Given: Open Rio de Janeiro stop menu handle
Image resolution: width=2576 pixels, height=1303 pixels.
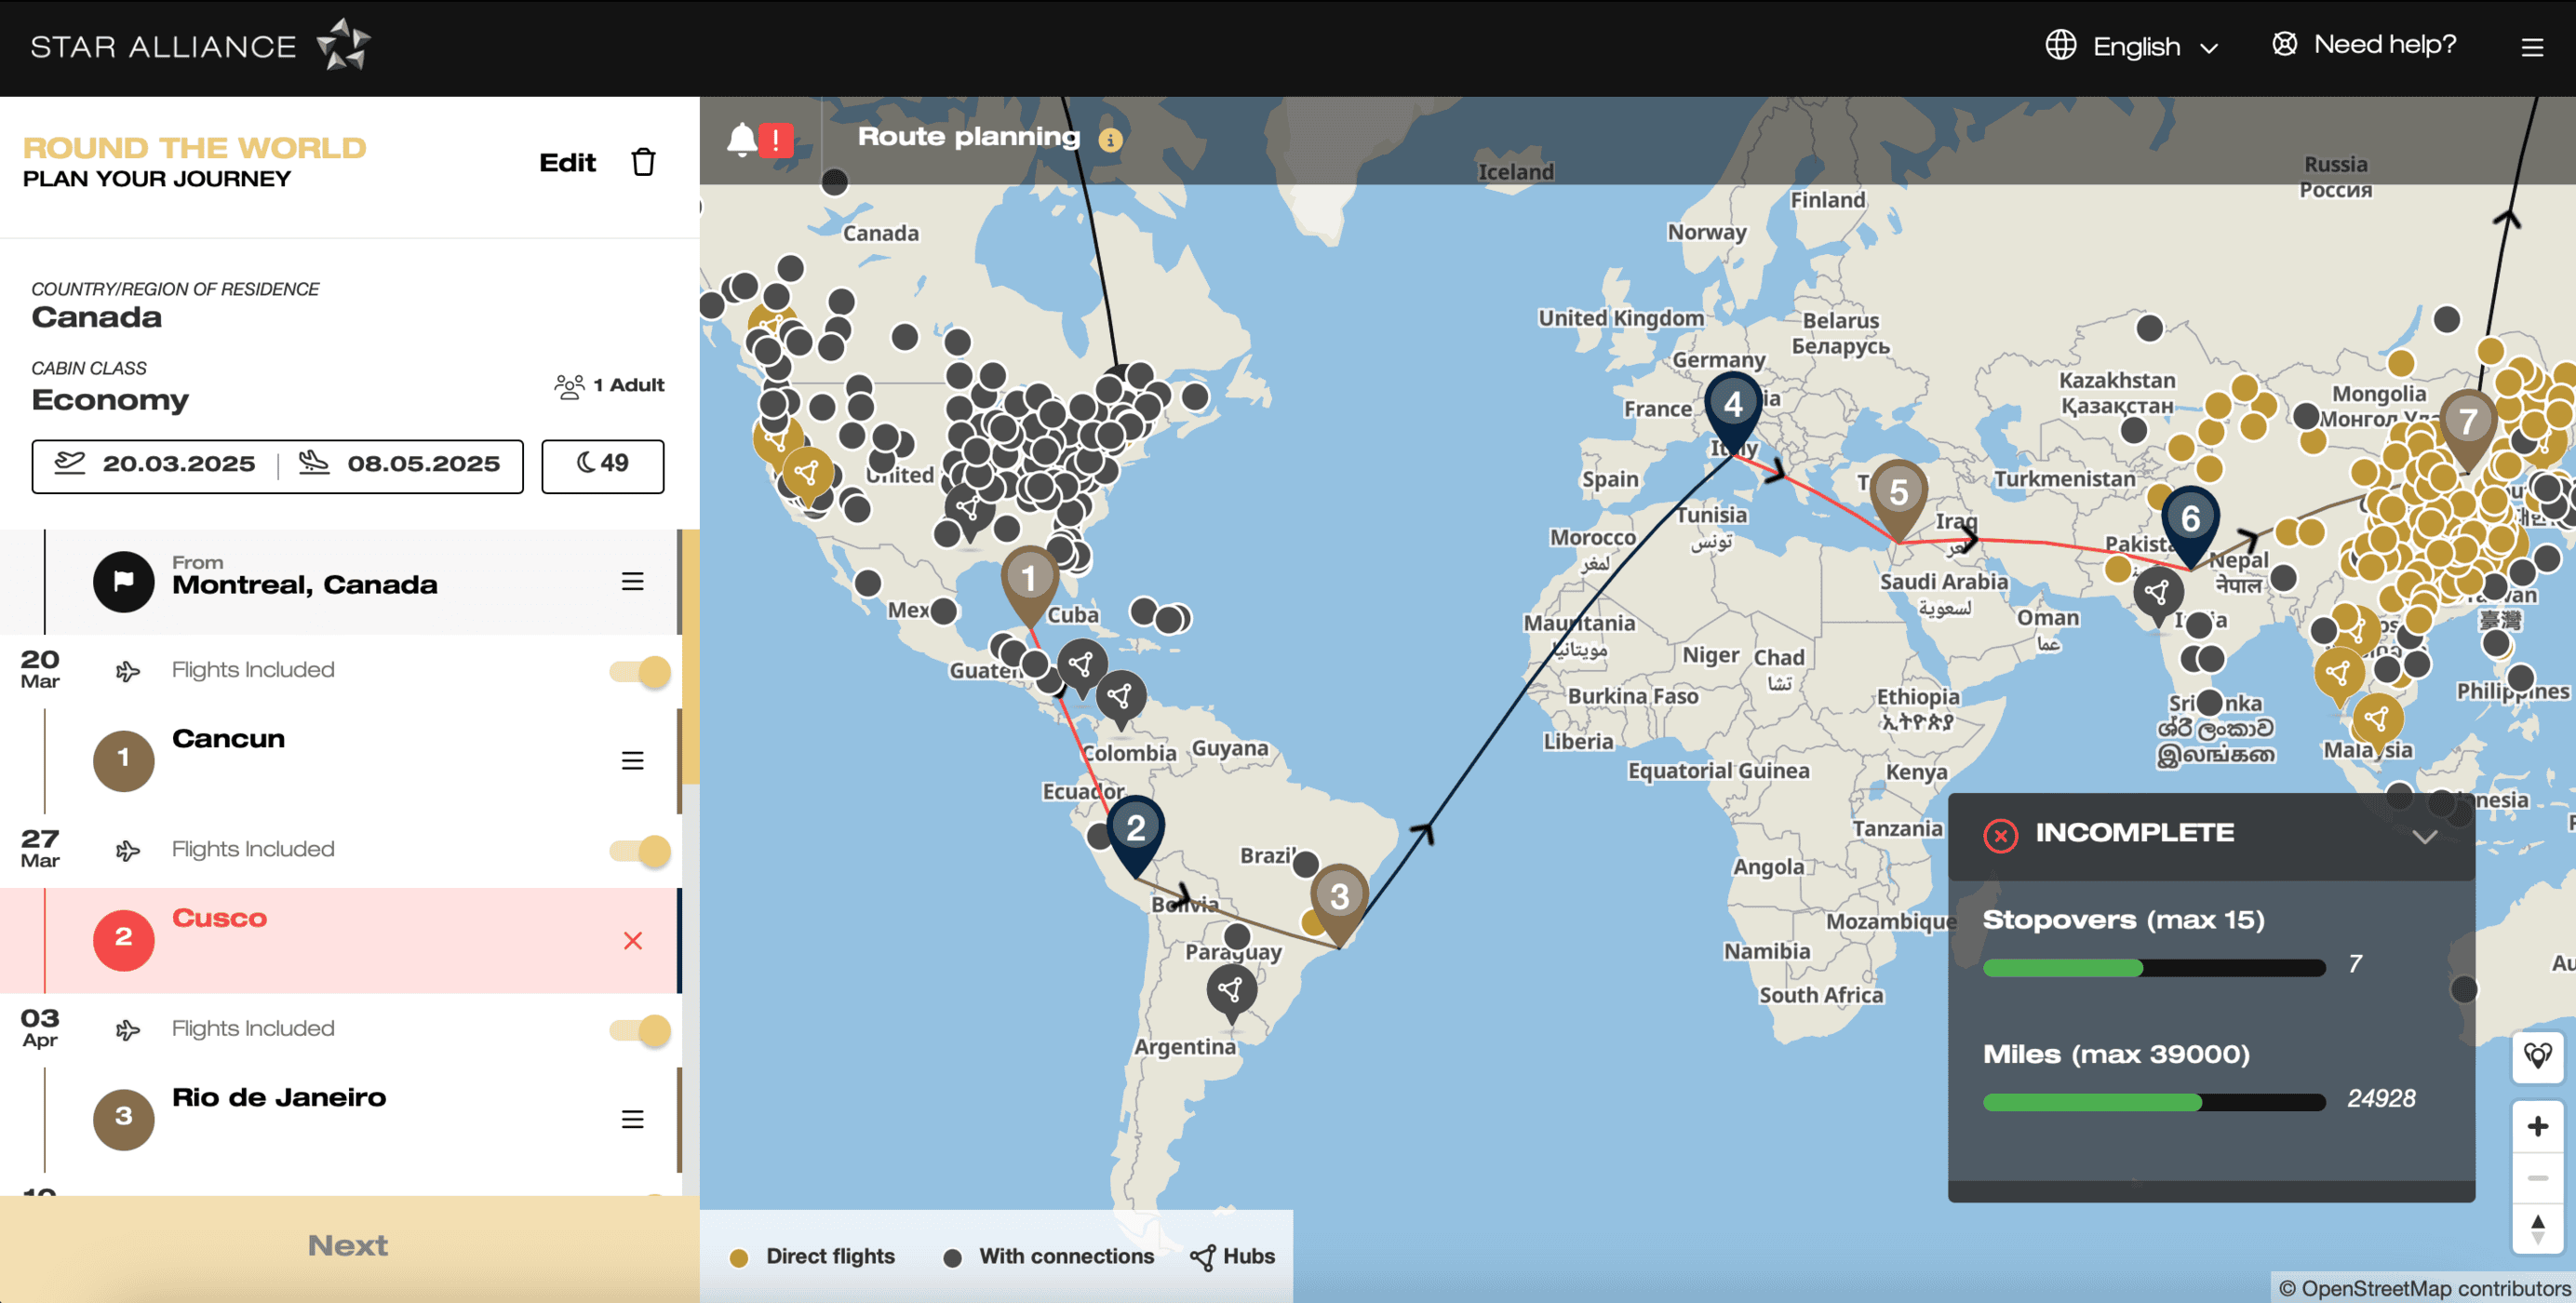Looking at the screenshot, I should 632,1119.
